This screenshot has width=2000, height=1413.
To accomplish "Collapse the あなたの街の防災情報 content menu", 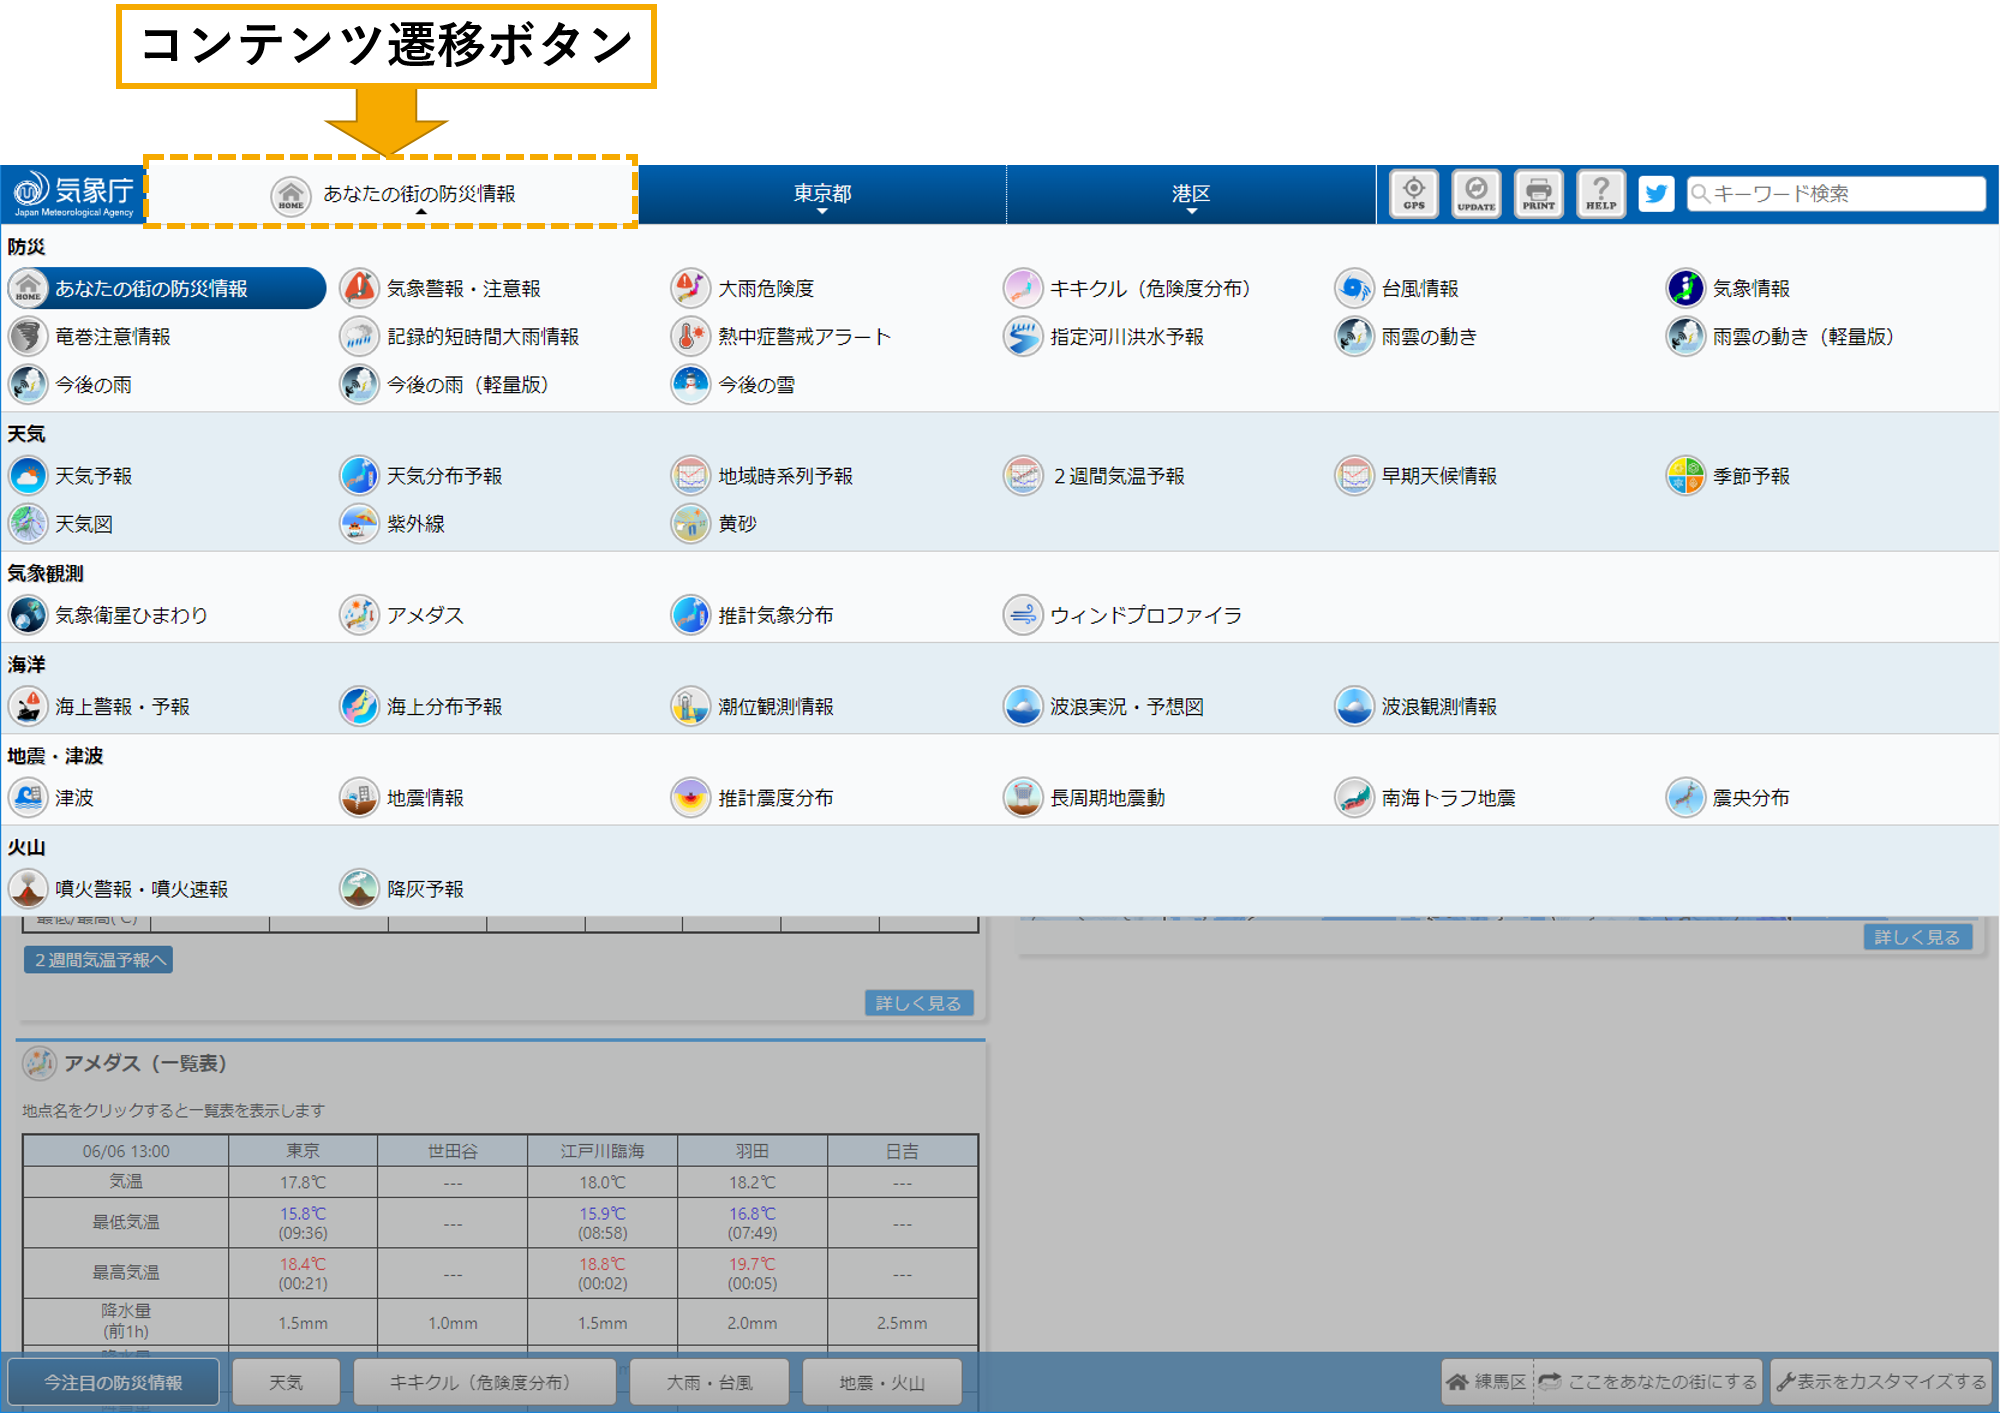I will tap(420, 194).
